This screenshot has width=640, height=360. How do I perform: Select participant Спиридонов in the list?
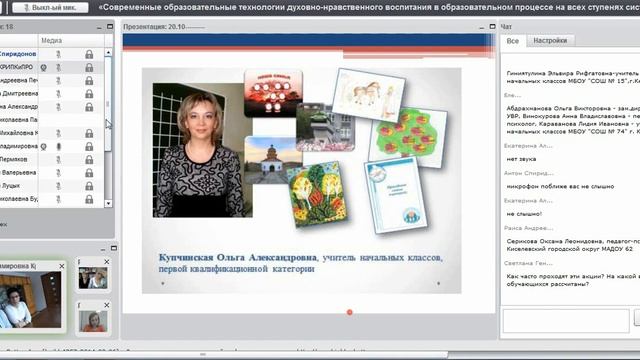[x=18, y=54]
